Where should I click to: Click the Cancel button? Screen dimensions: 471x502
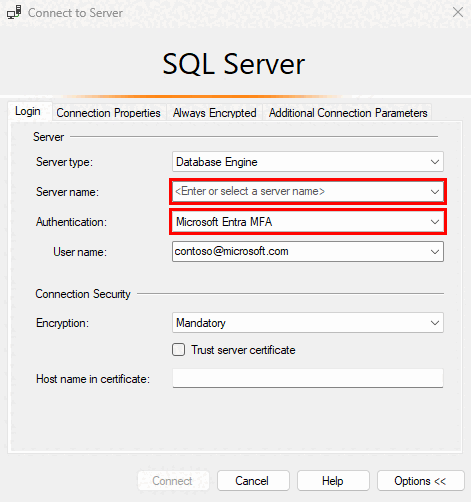(253, 481)
